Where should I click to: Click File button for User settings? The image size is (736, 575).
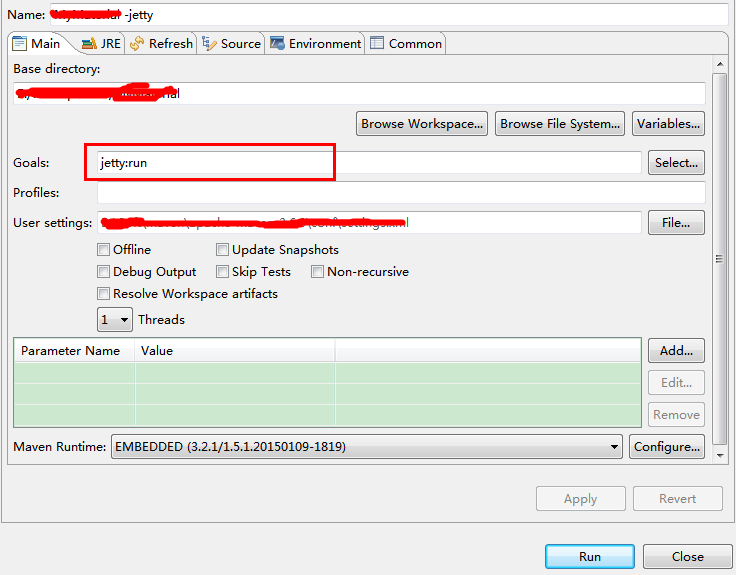point(676,222)
